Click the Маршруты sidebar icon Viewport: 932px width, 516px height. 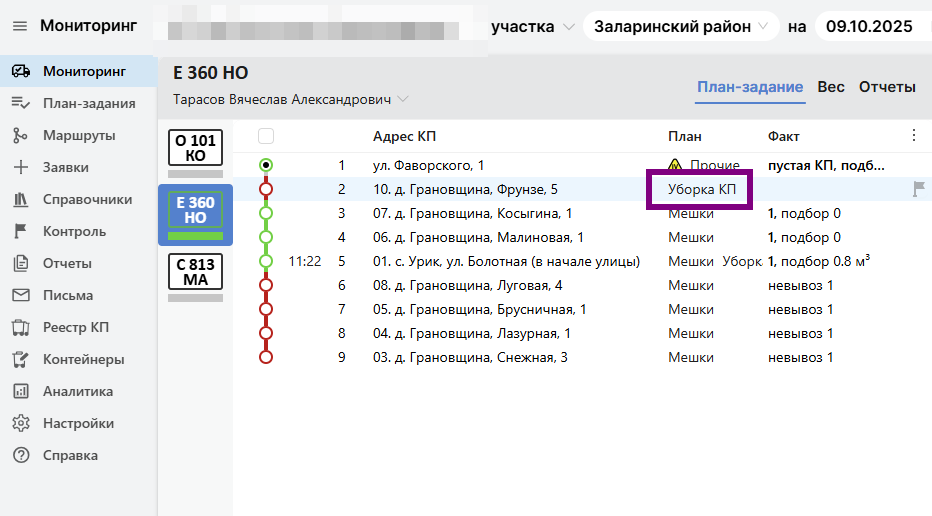pos(19,135)
